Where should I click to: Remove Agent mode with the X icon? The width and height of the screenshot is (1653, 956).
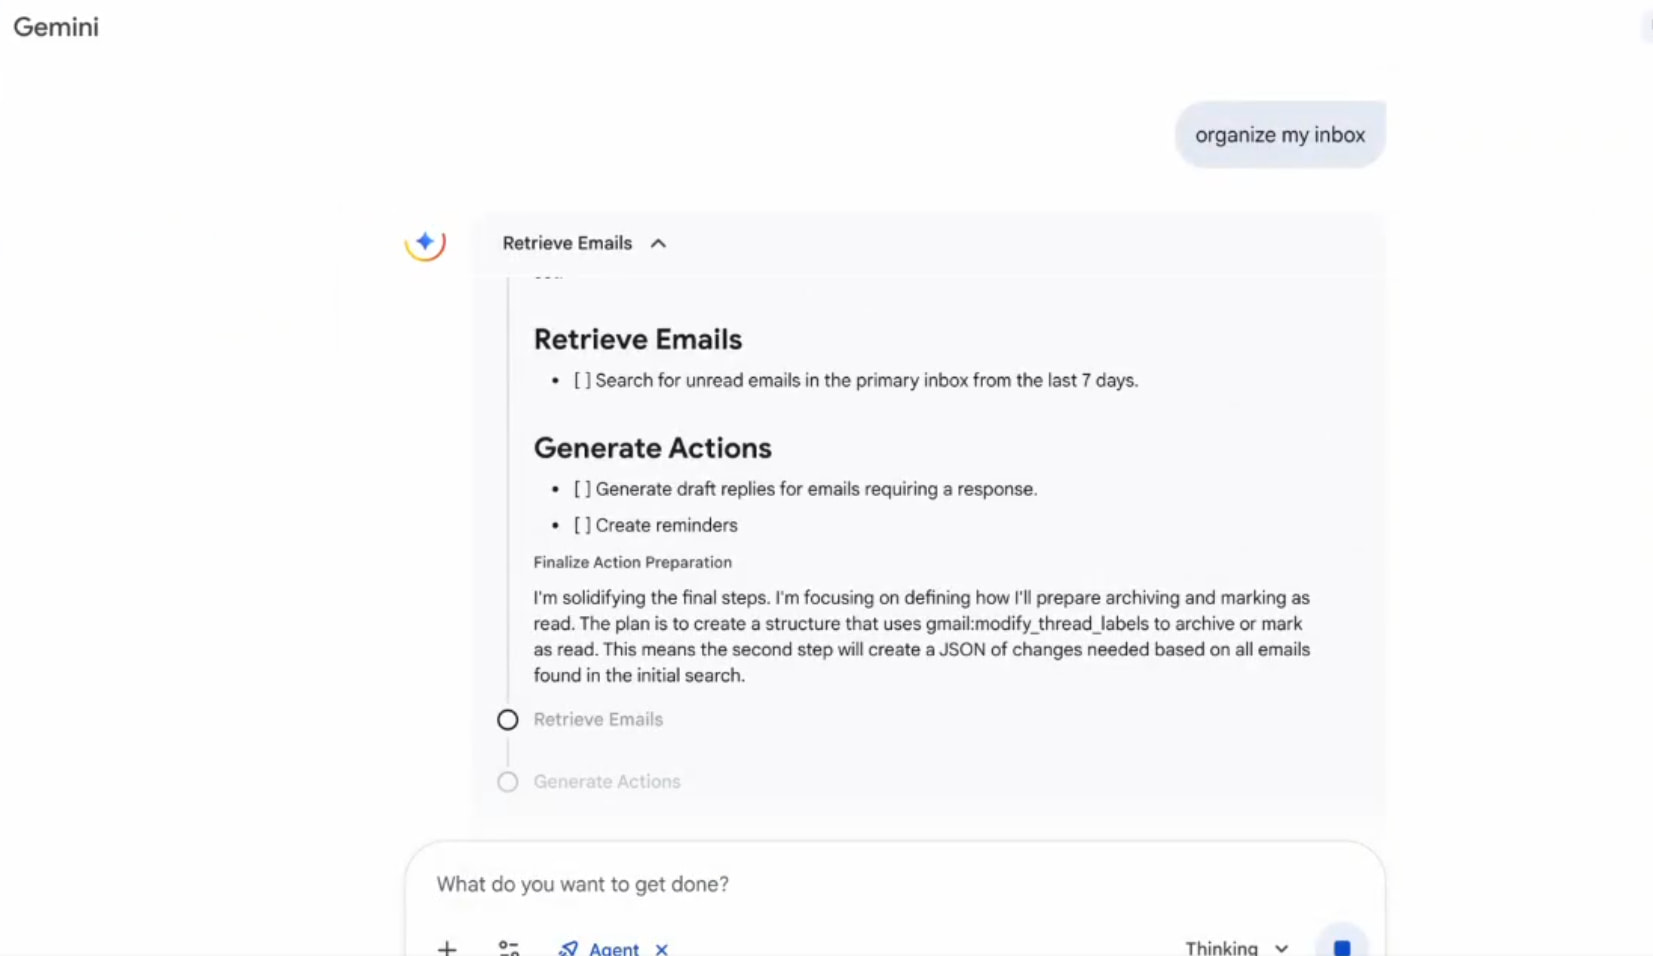(662, 948)
